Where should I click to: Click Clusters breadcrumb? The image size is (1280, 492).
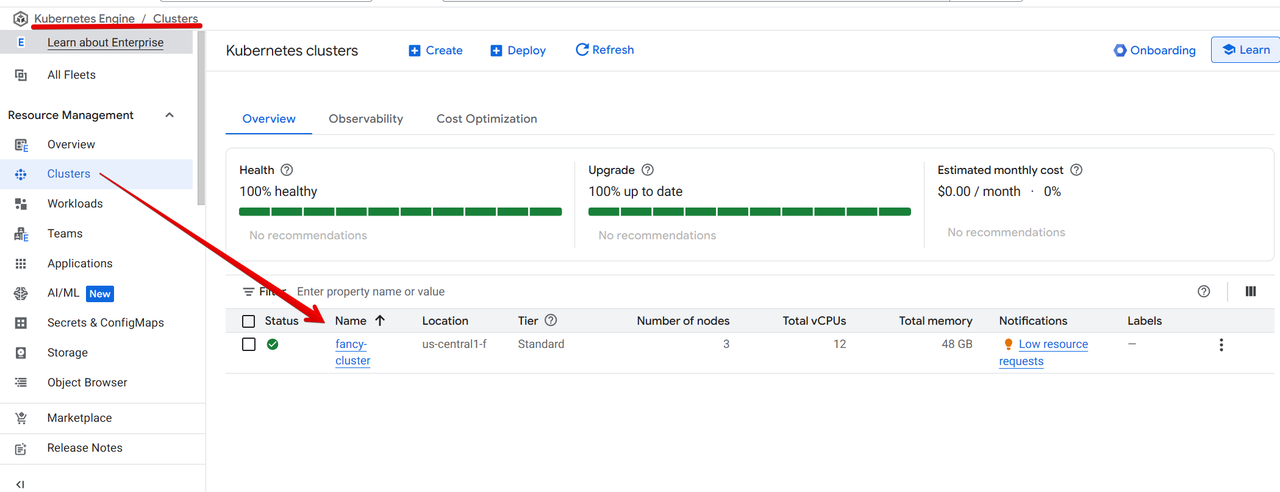tap(176, 19)
